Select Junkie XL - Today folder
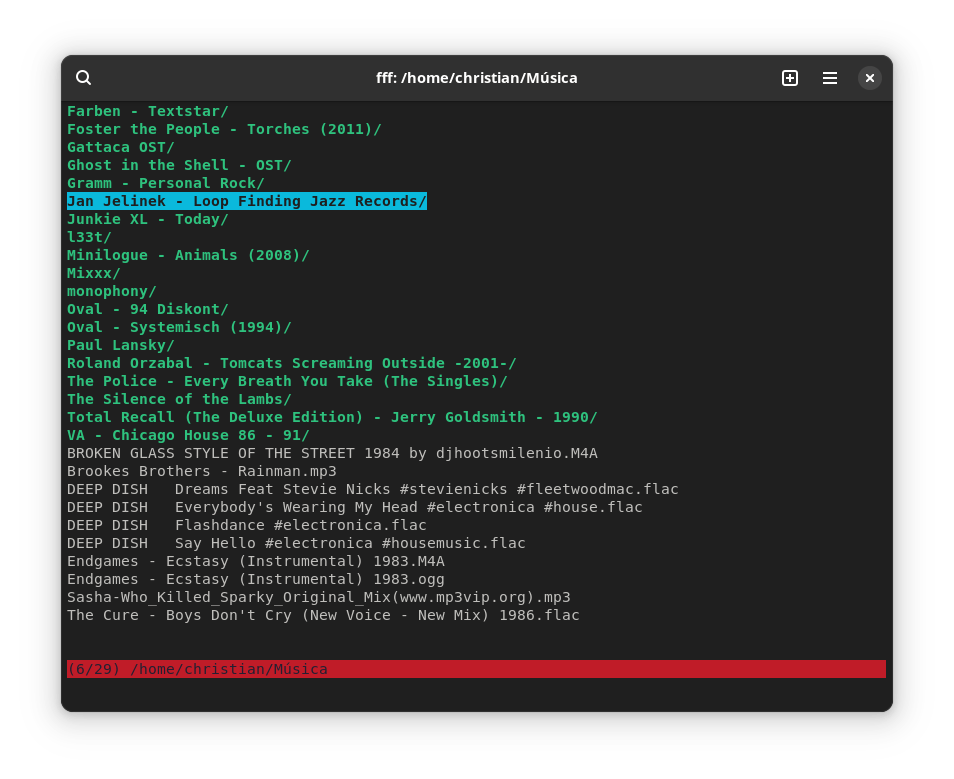 [x=148, y=219]
